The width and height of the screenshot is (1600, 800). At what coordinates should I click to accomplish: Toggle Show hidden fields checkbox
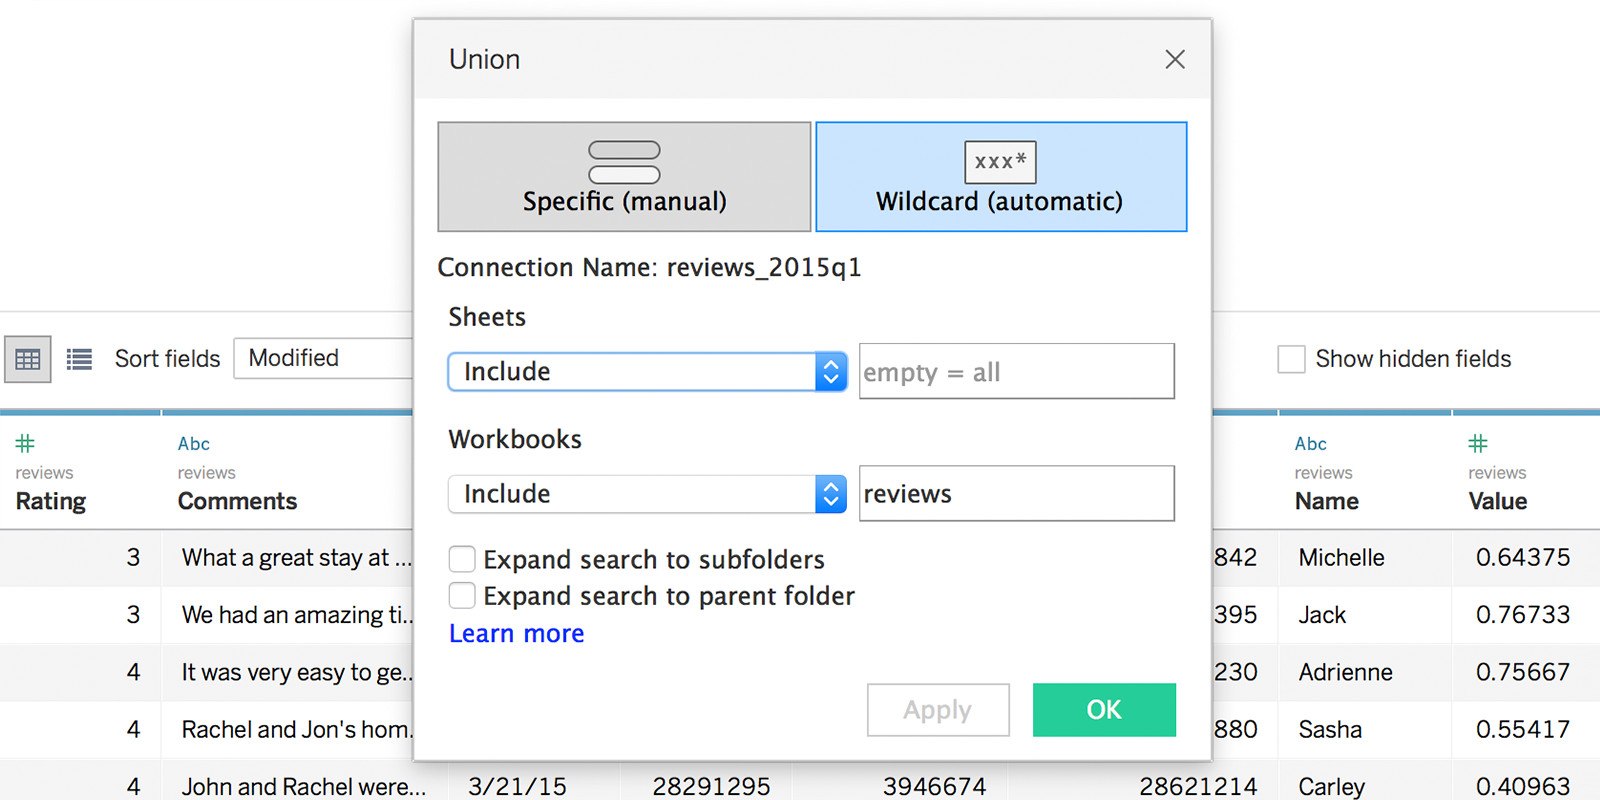tap(1291, 359)
